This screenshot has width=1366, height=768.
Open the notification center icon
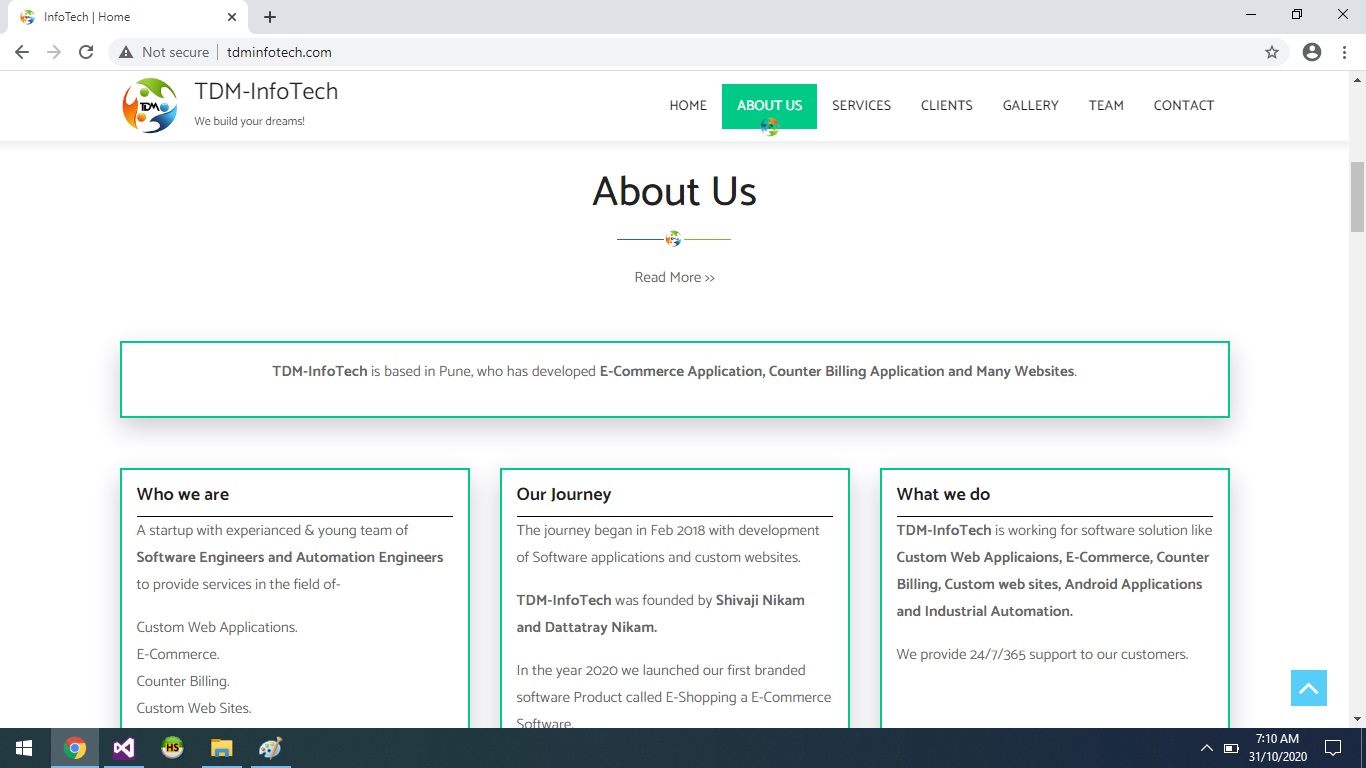1332,748
